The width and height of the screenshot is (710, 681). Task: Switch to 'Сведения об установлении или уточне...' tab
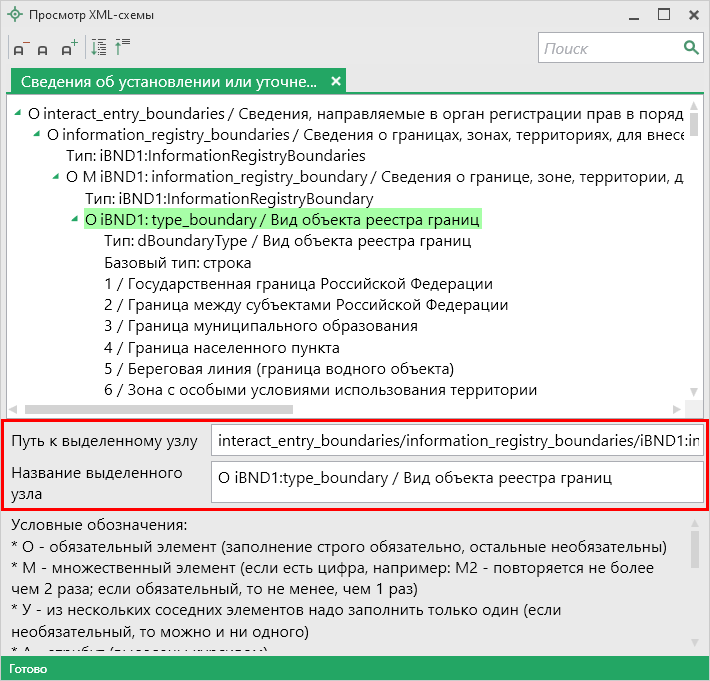[x=168, y=81]
